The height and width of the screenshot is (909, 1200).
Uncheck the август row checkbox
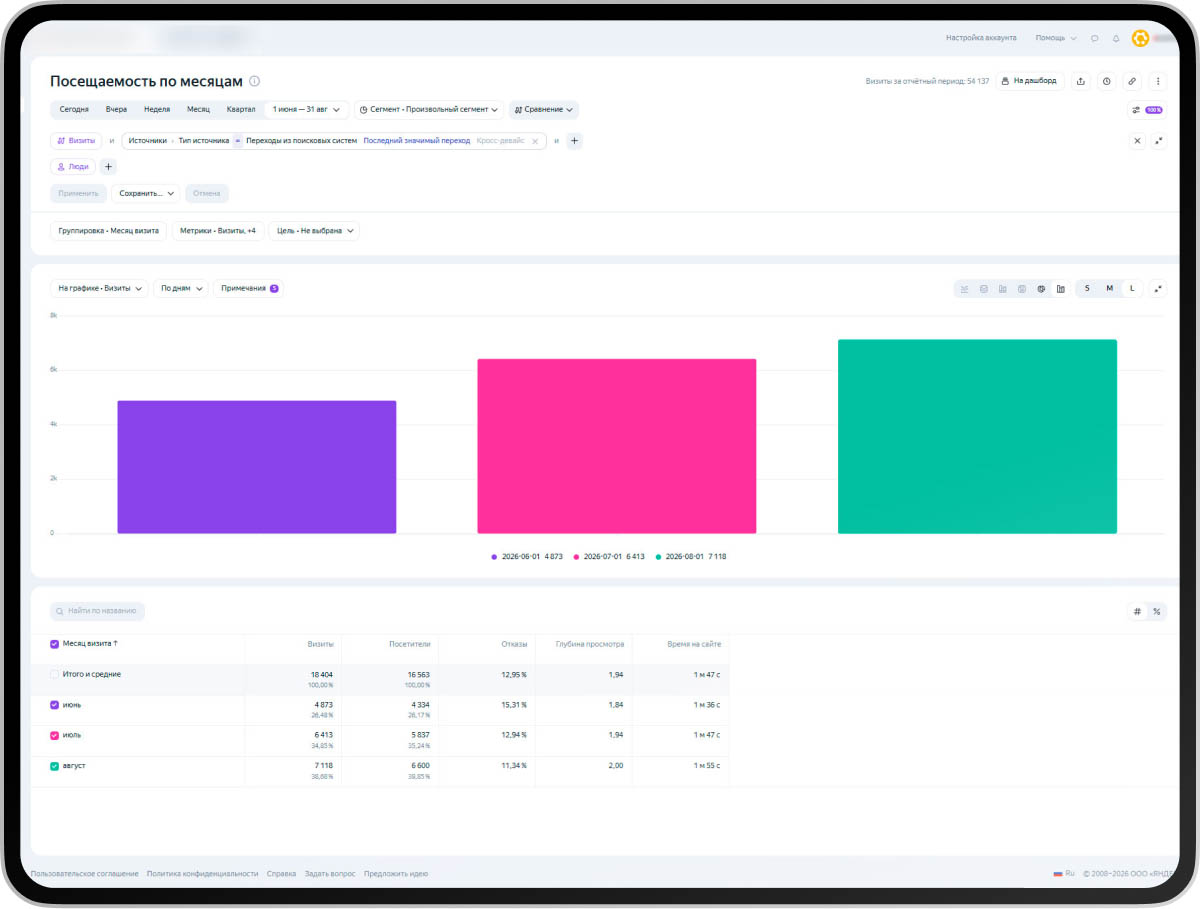55,766
